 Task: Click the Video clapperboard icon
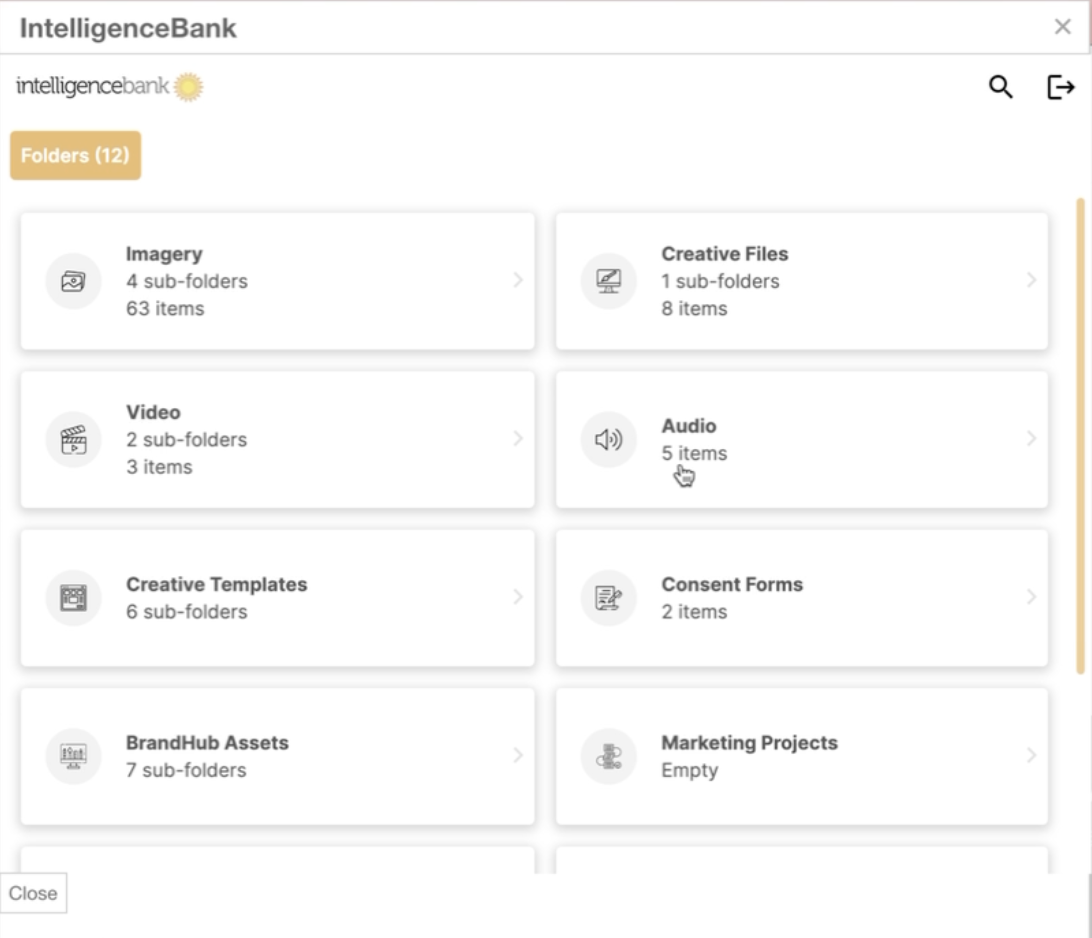pyautogui.click(x=73, y=439)
